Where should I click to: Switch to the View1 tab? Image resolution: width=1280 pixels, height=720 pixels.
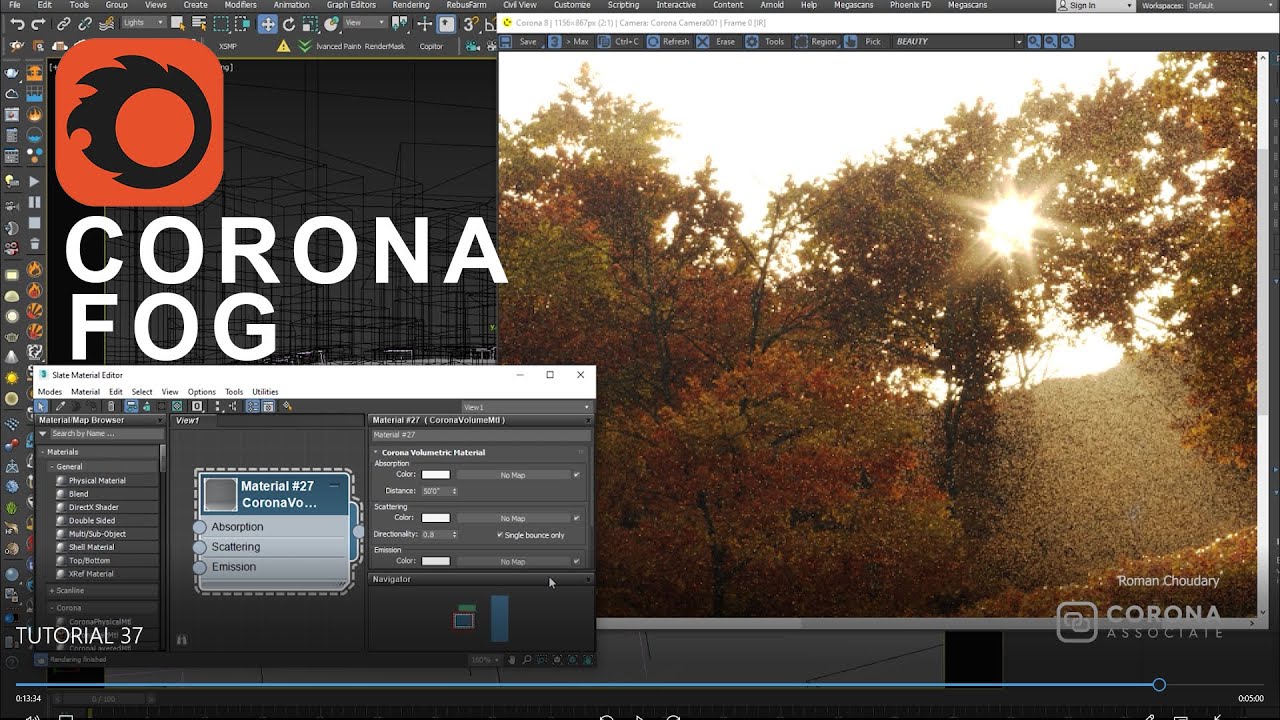tap(188, 421)
